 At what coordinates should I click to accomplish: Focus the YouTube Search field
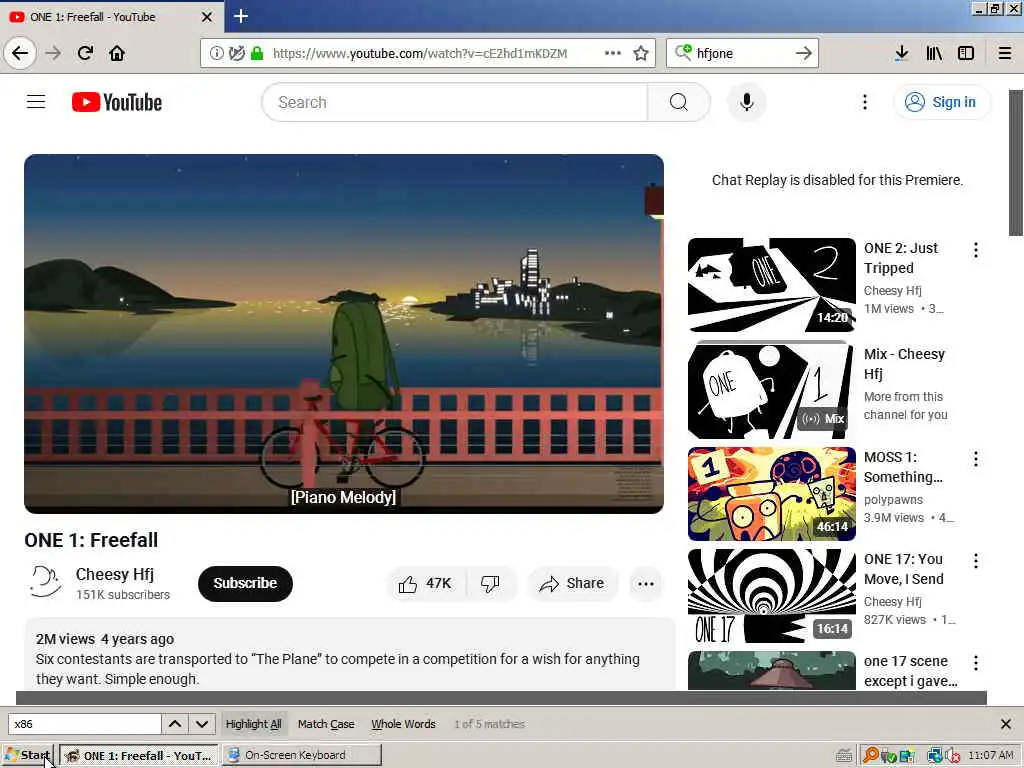454,102
